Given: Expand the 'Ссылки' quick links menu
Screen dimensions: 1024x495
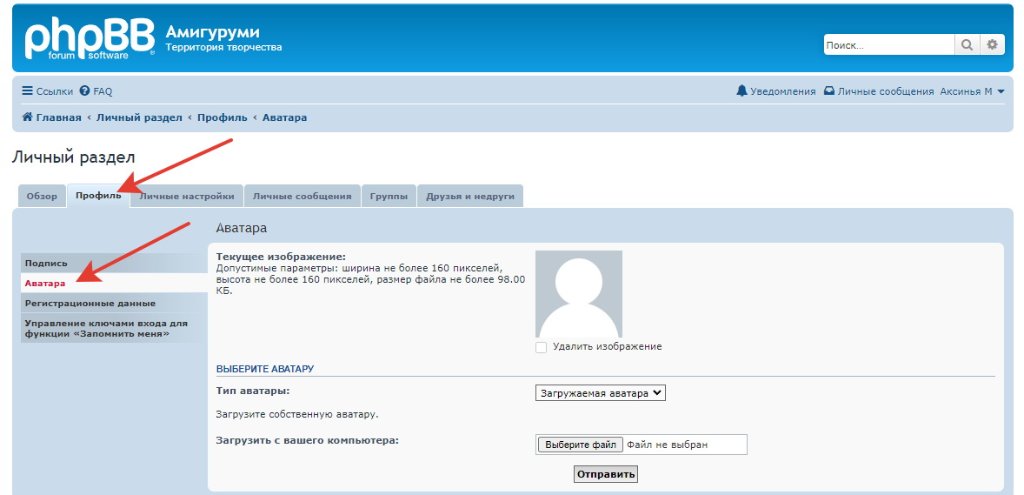Looking at the screenshot, I should point(47,91).
